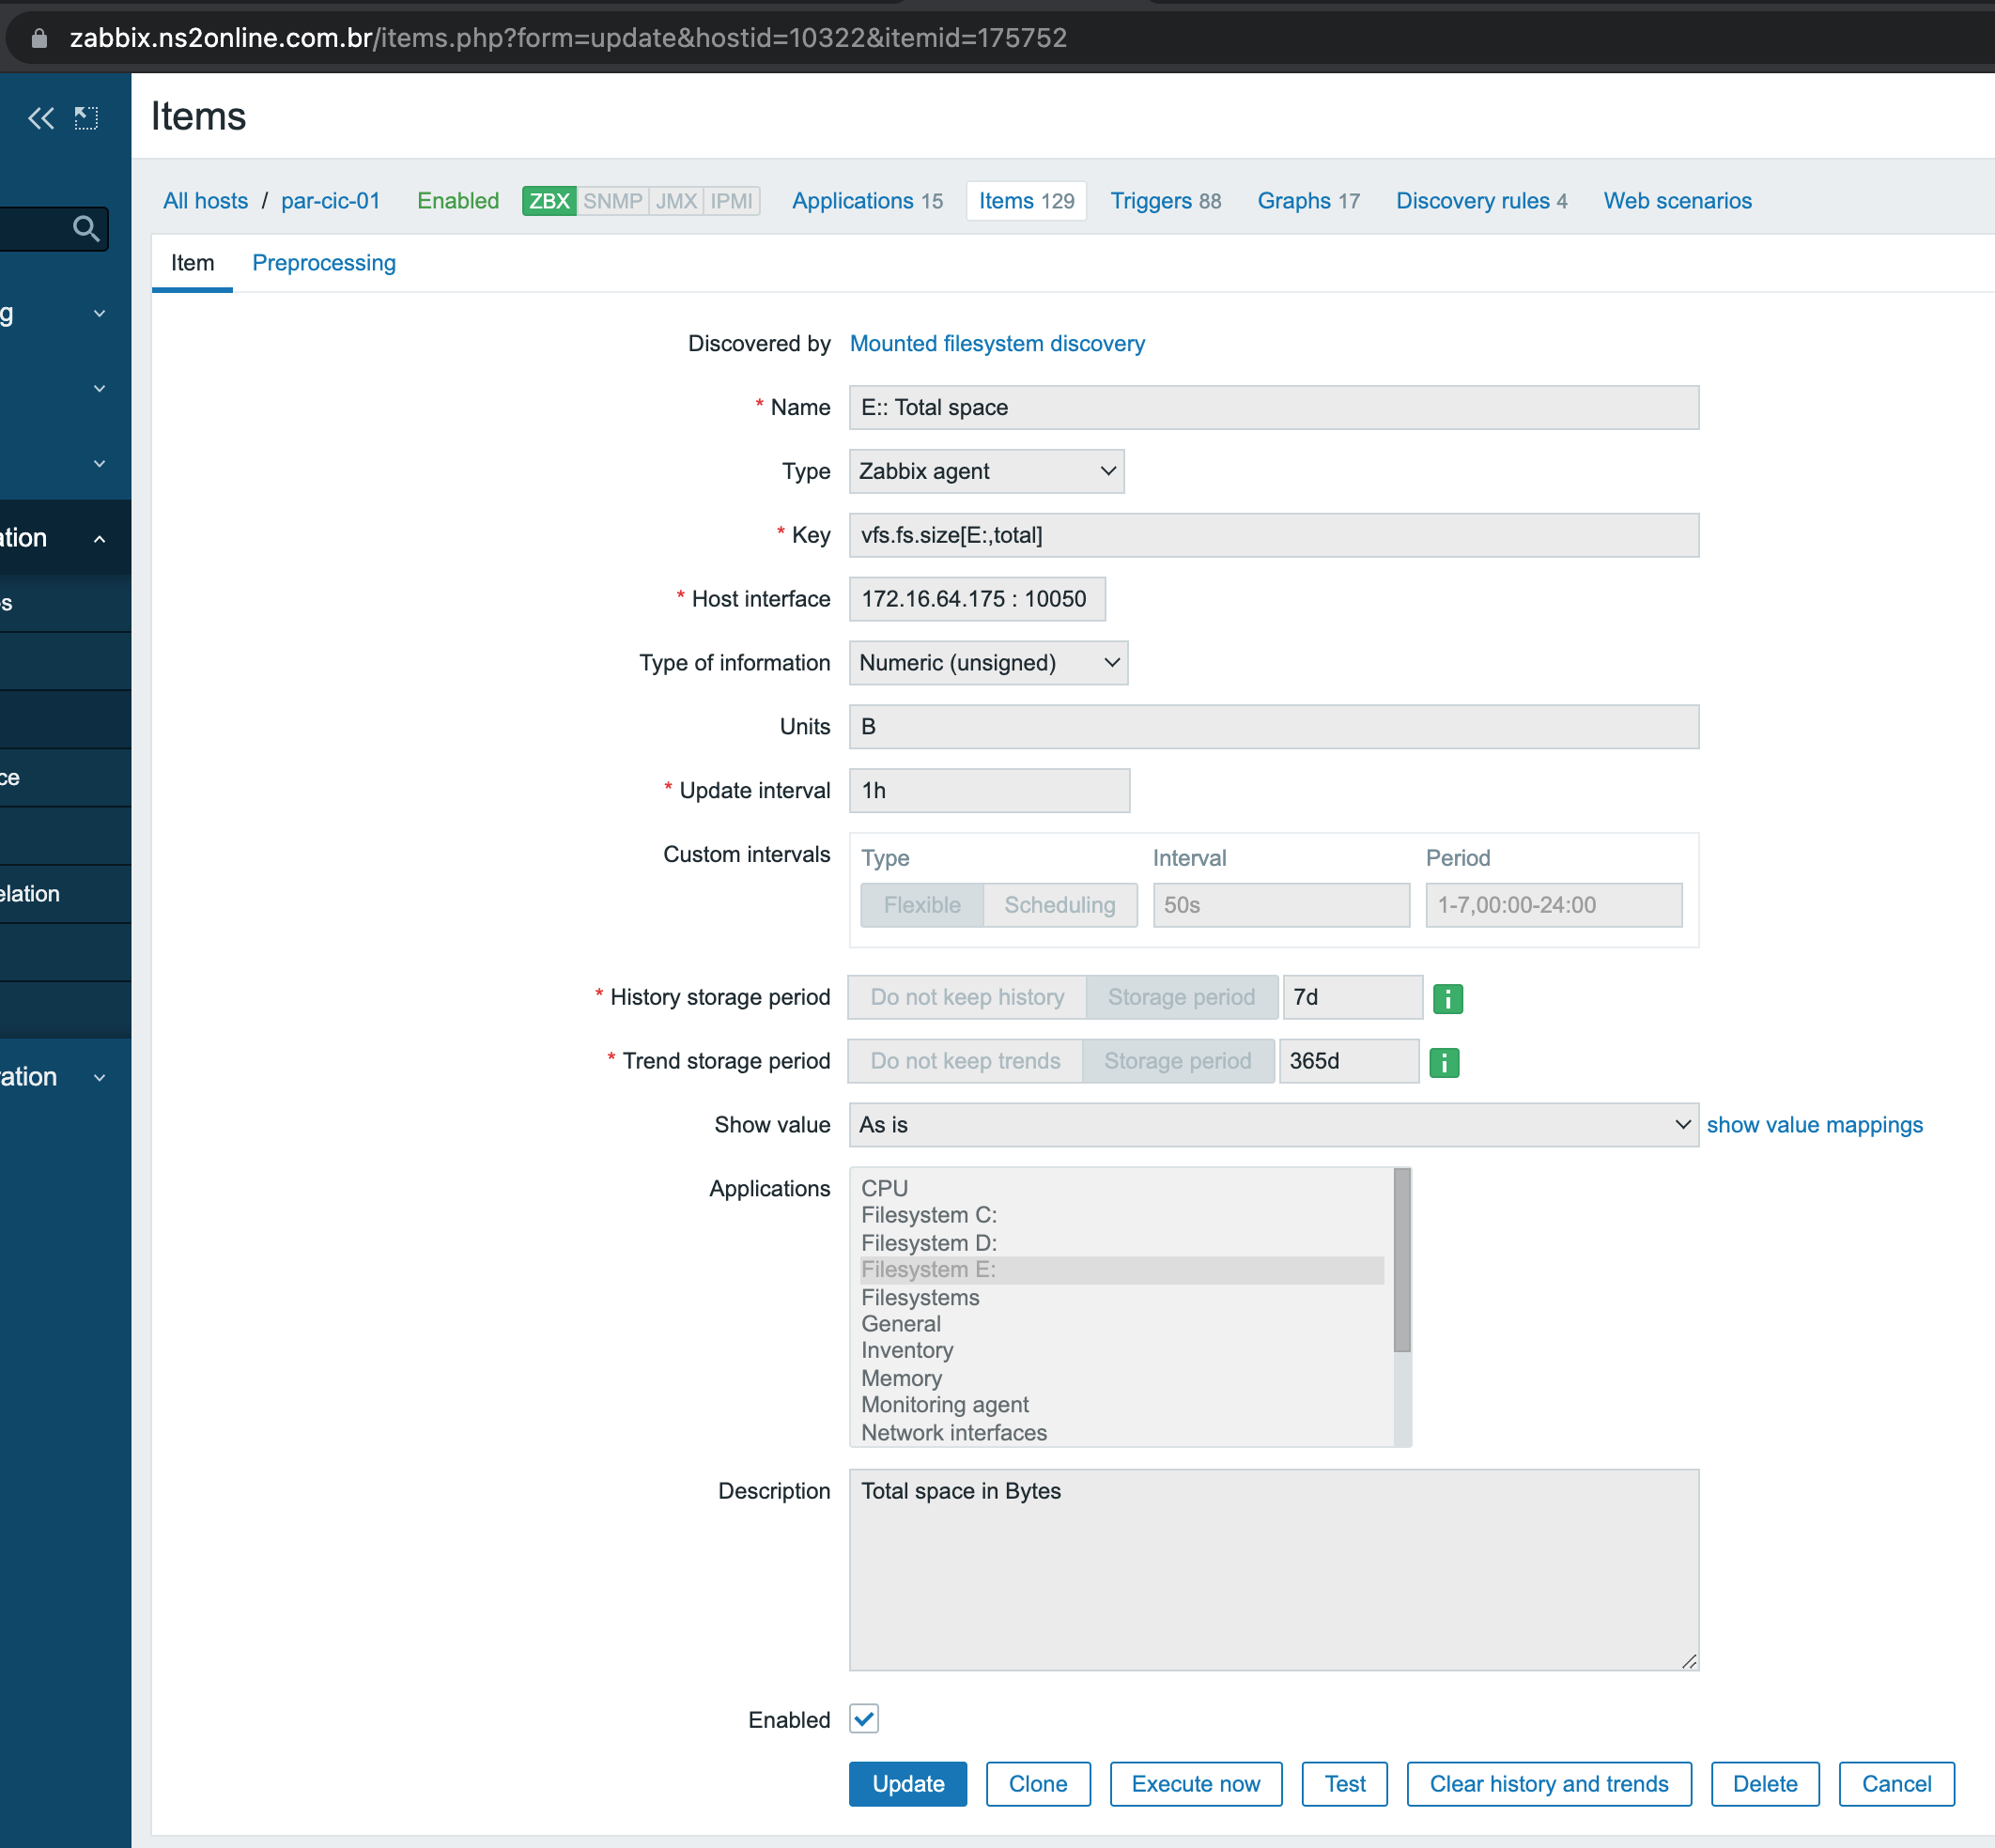This screenshot has width=1995, height=1848.
Task: Click the Enabled host status link
Action: click(x=458, y=201)
